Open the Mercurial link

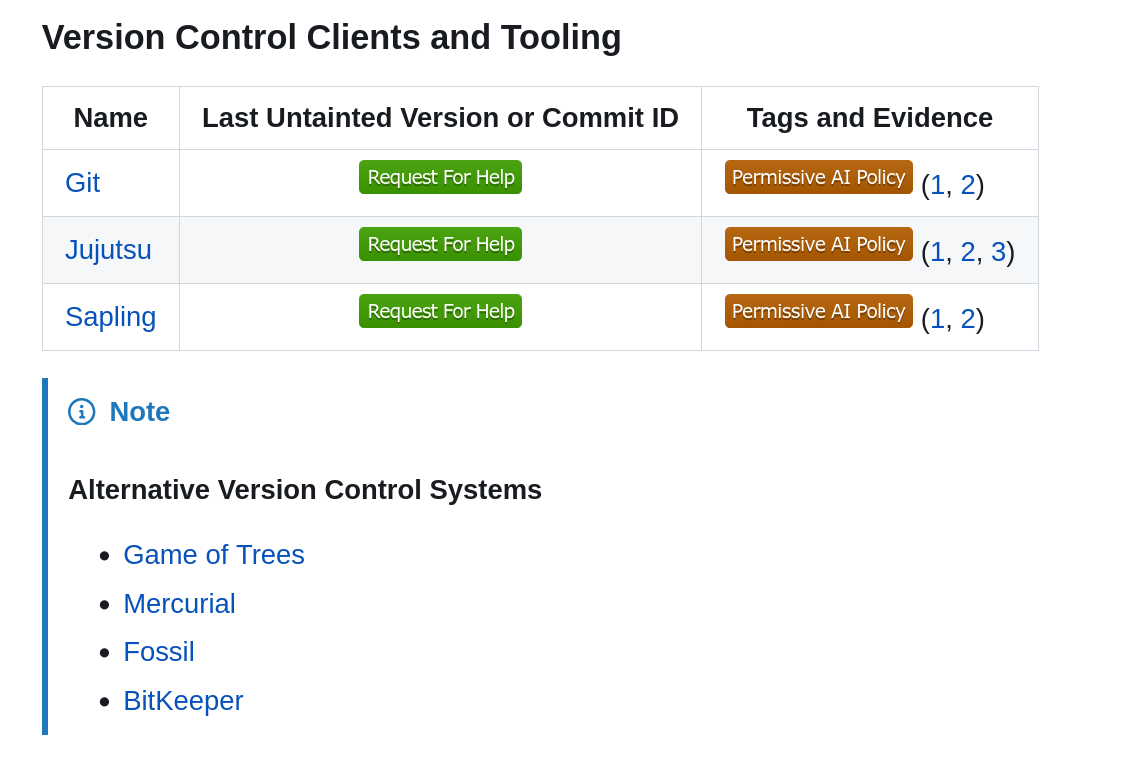coord(180,604)
